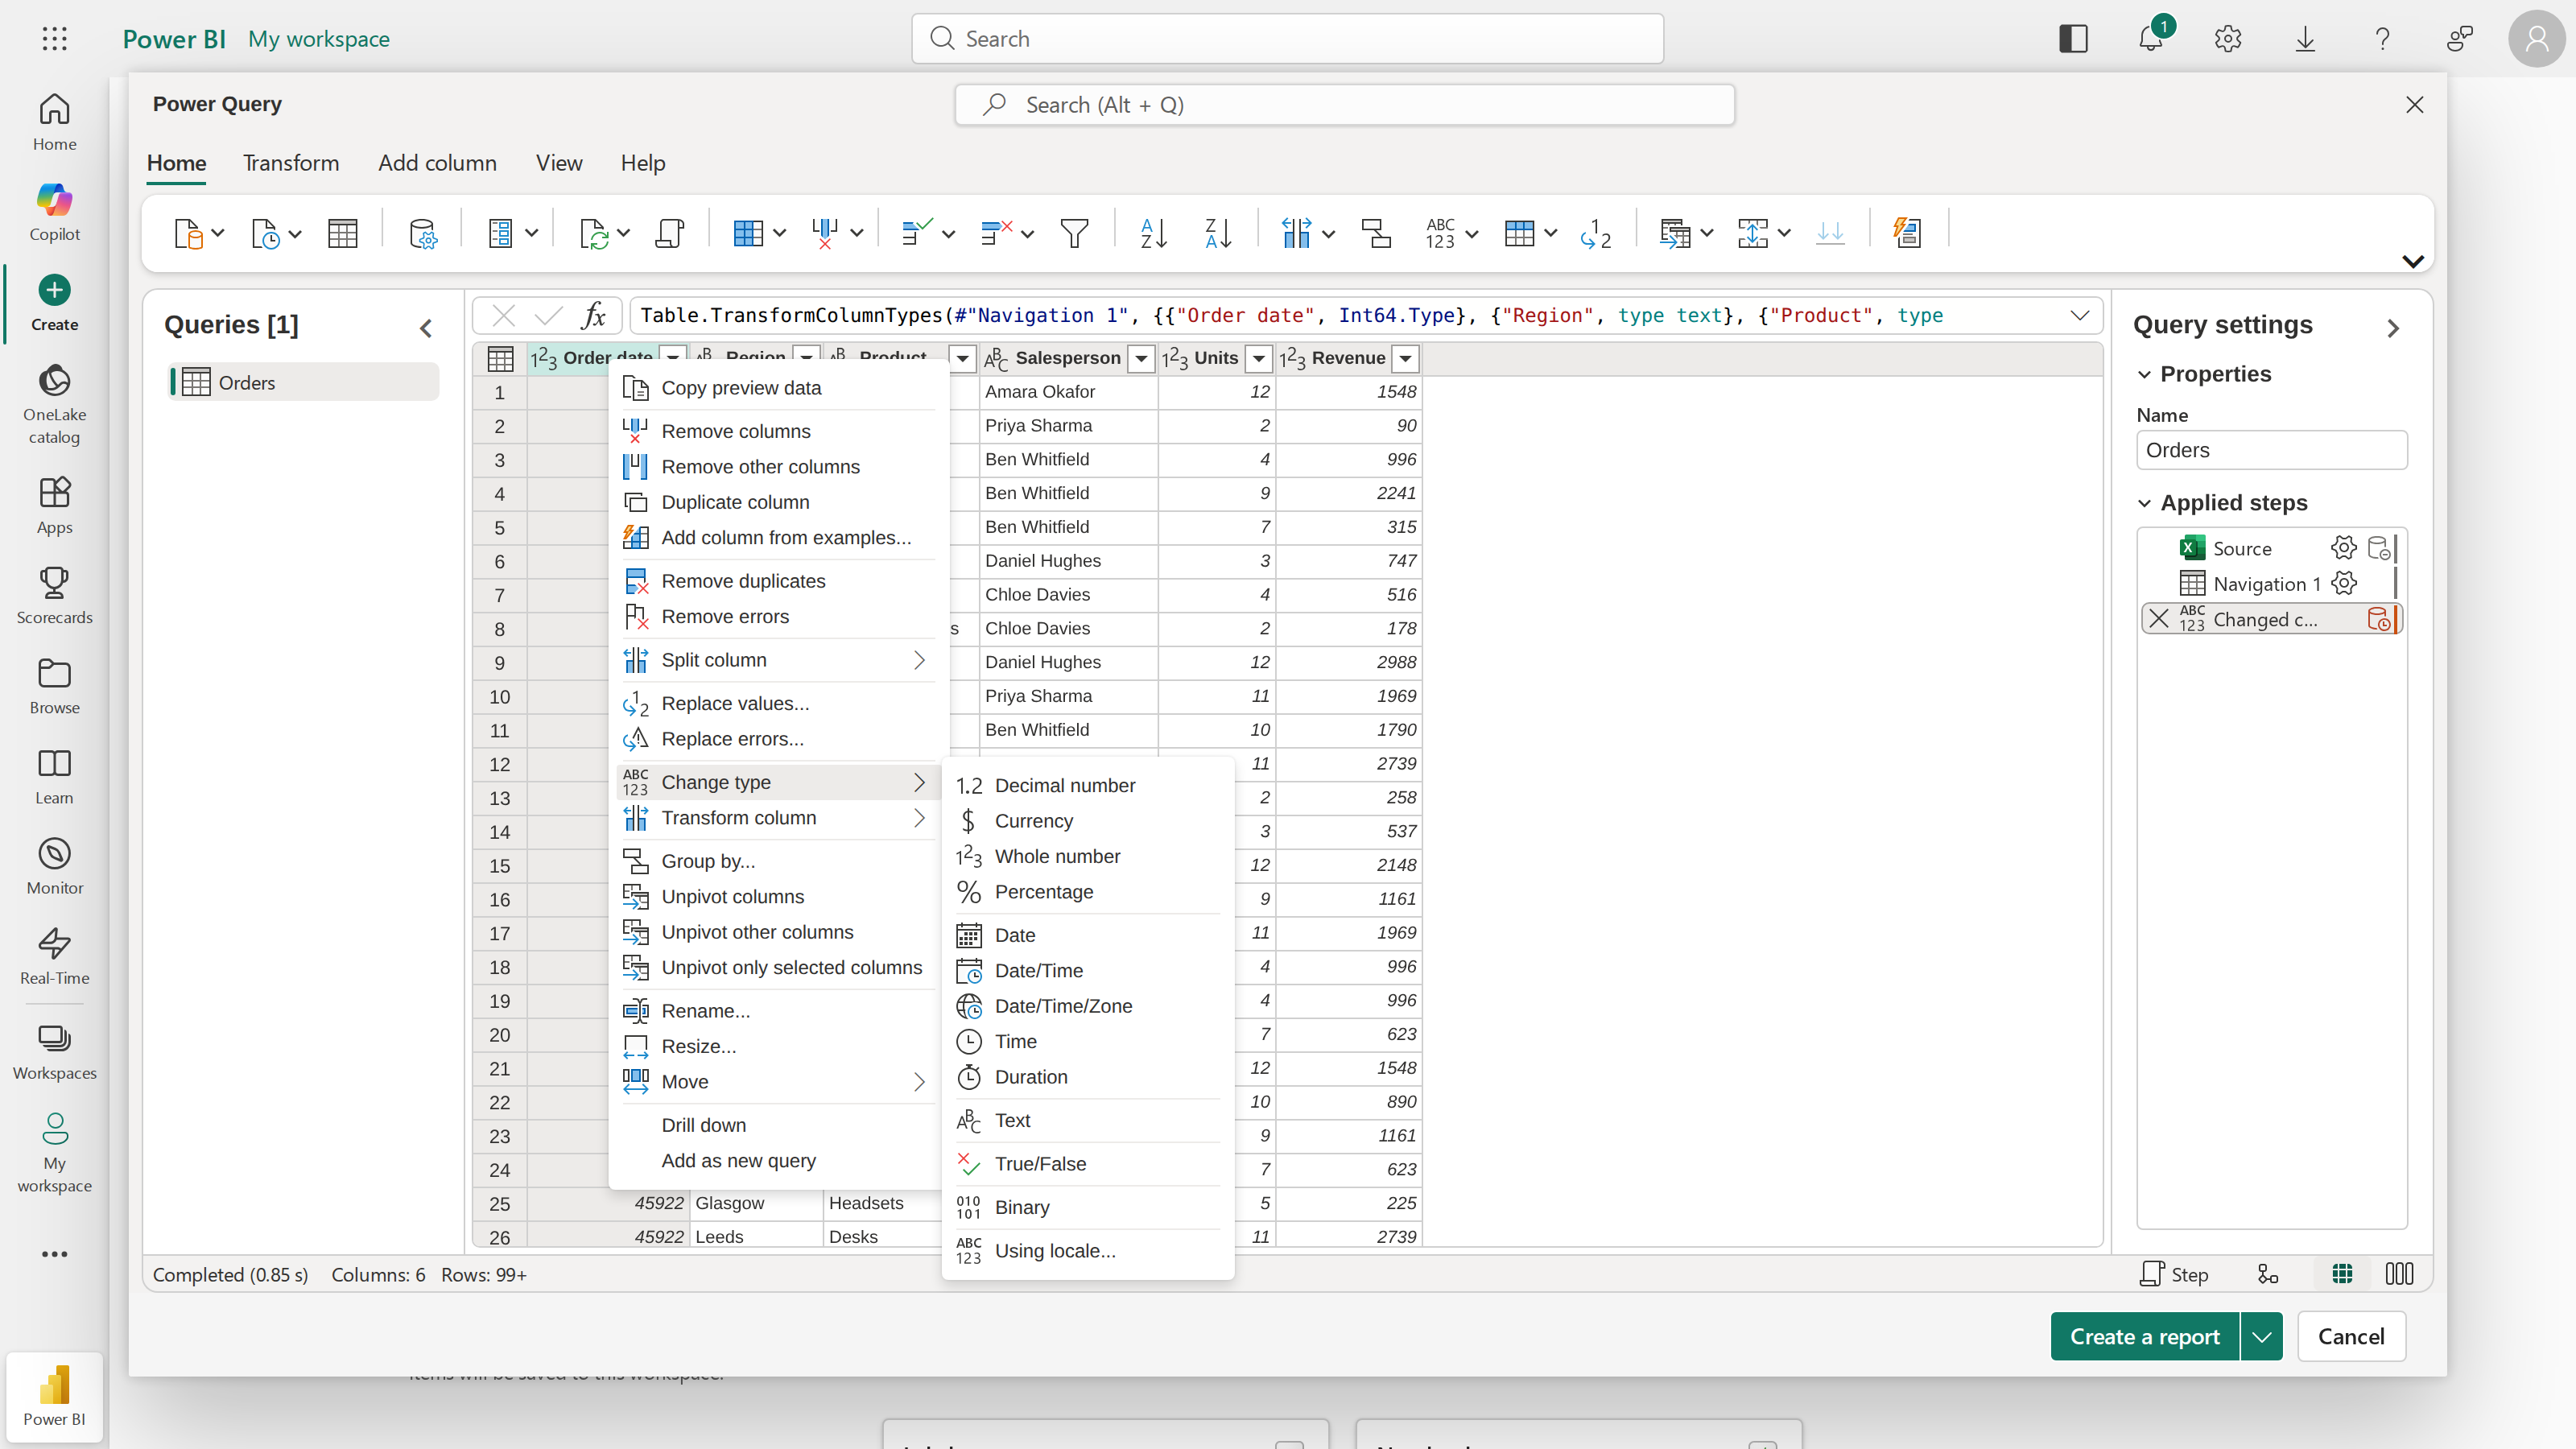Open data source settings from the ribbon
The image size is (2576, 1449).
point(423,233)
